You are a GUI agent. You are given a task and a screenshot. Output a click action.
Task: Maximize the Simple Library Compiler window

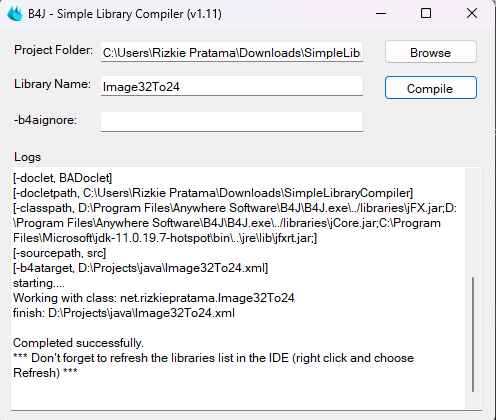(x=426, y=14)
